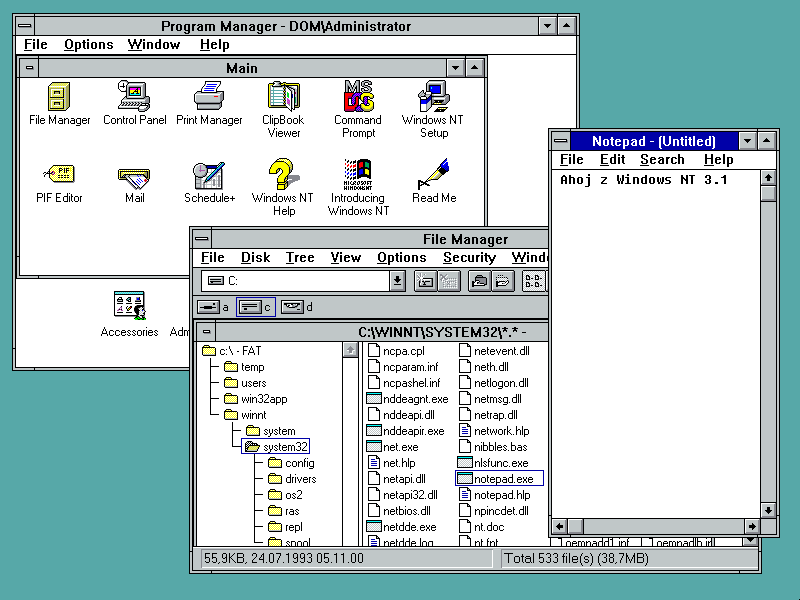Select drive c button in drive bar
Image resolution: width=800 pixels, height=600 pixels.
[255, 307]
